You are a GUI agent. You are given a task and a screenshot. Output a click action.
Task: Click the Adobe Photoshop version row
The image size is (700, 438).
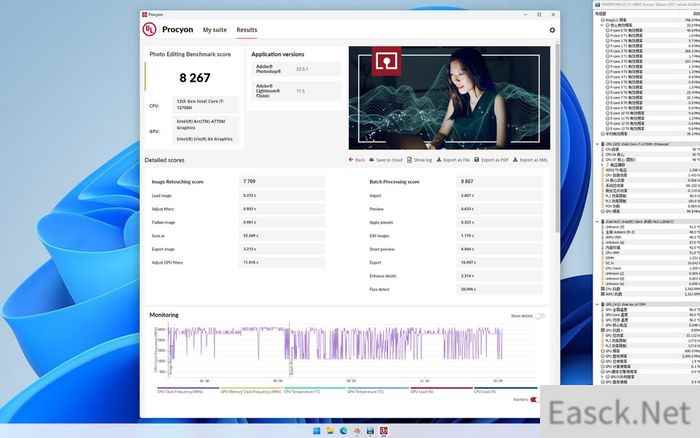pos(296,69)
